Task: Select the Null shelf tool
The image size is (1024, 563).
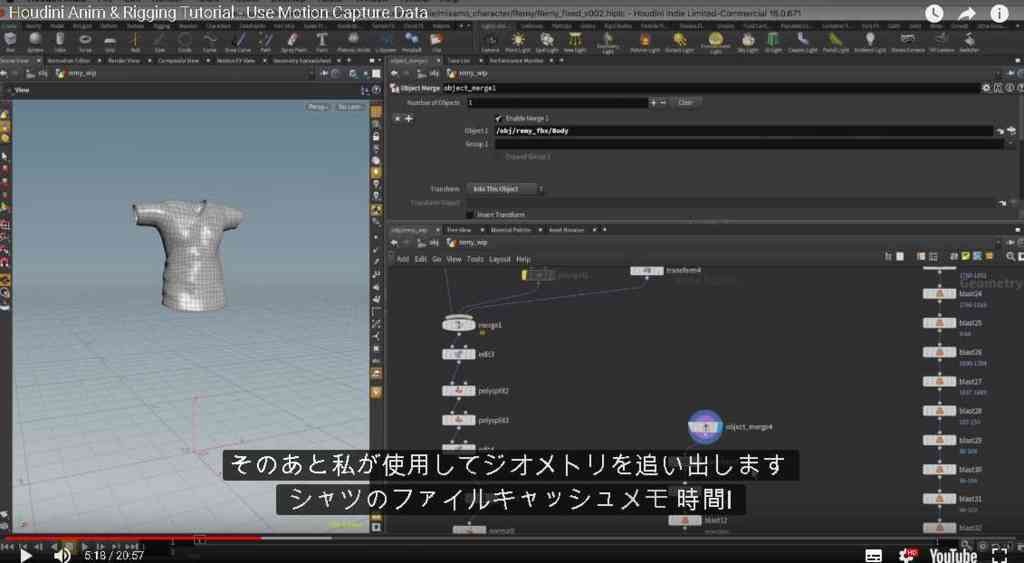Action: pyautogui.click(x=135, y=41)
